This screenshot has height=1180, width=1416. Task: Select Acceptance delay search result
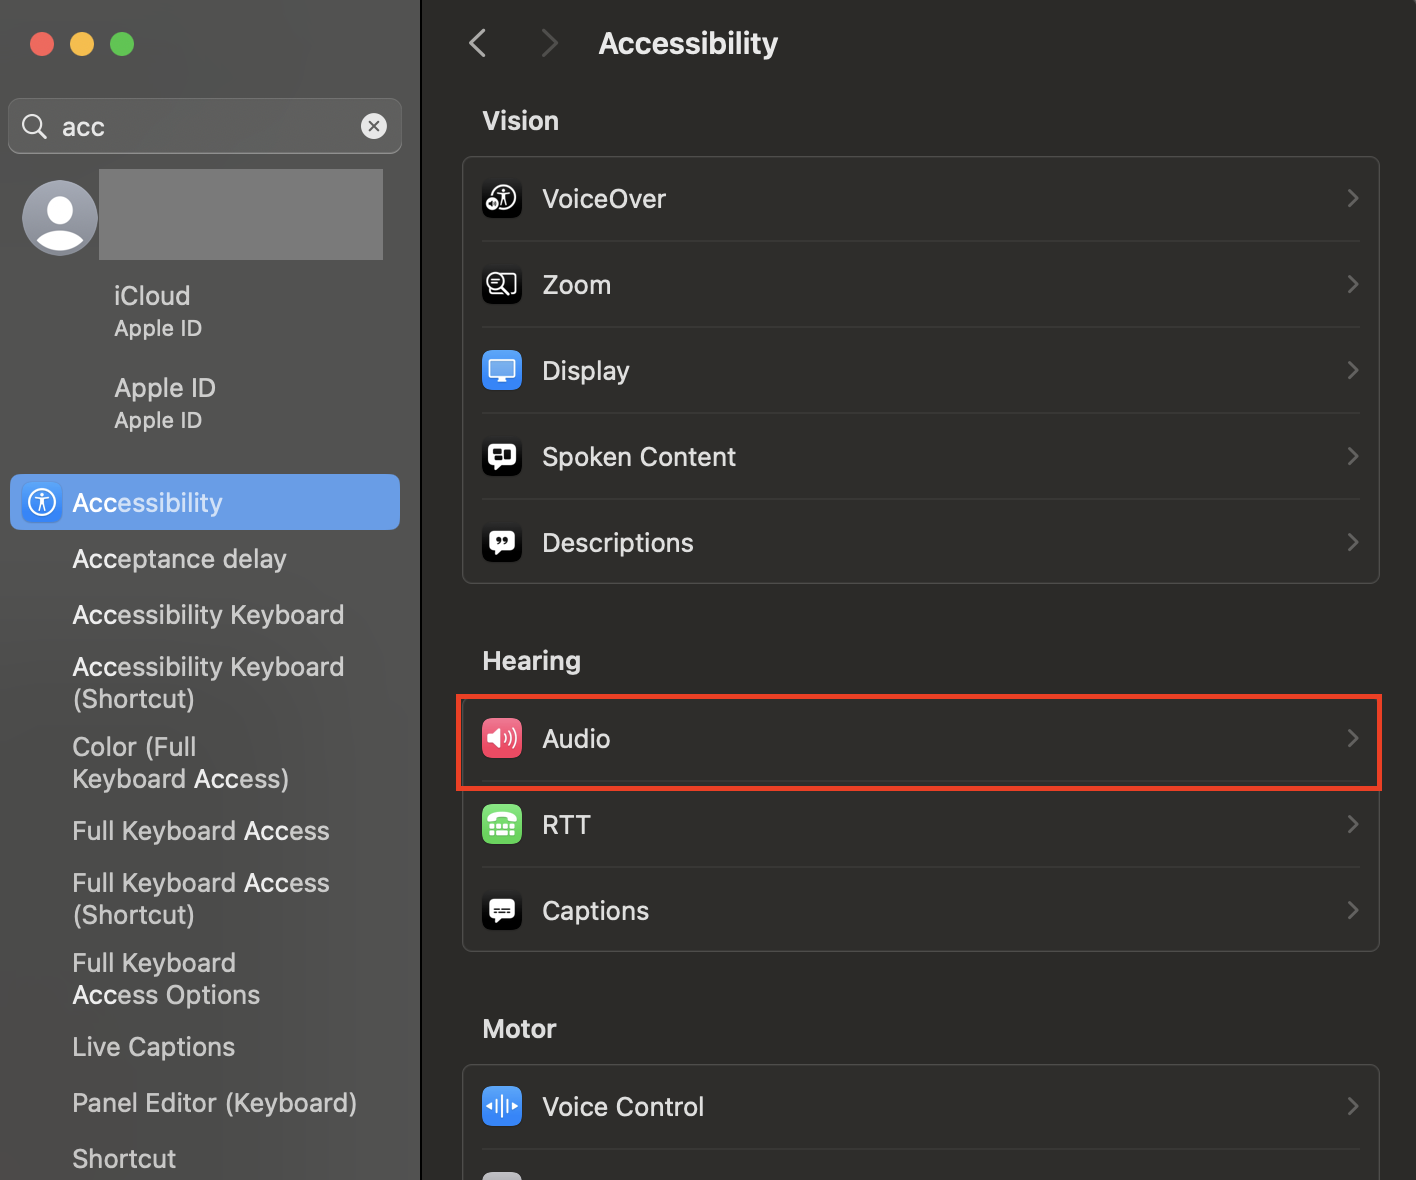click(179, 559)
